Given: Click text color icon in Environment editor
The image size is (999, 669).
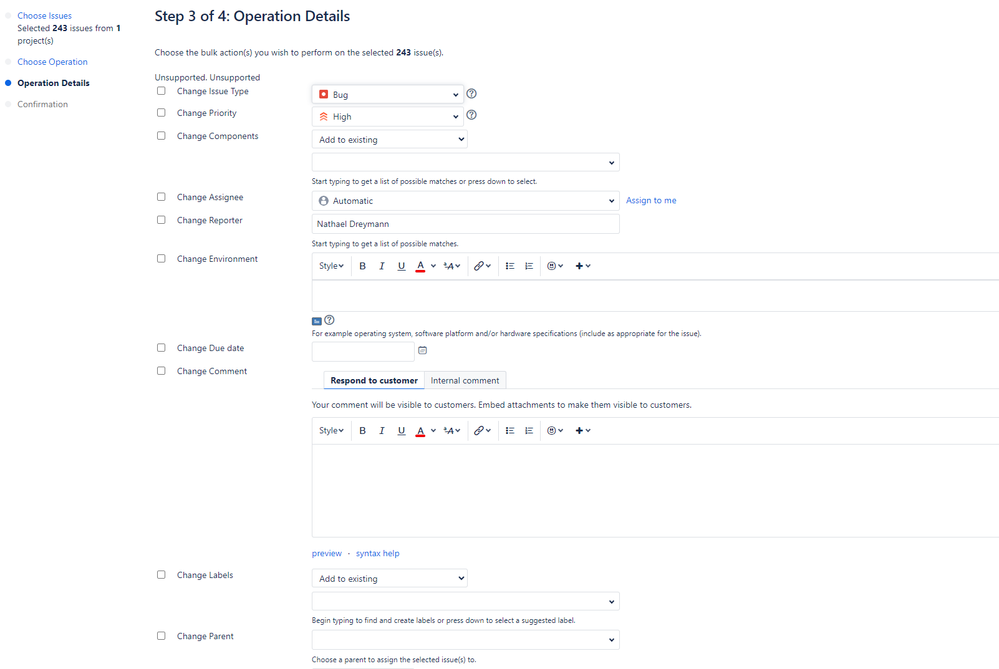Looking at the screenshot, I should (420, 266).
